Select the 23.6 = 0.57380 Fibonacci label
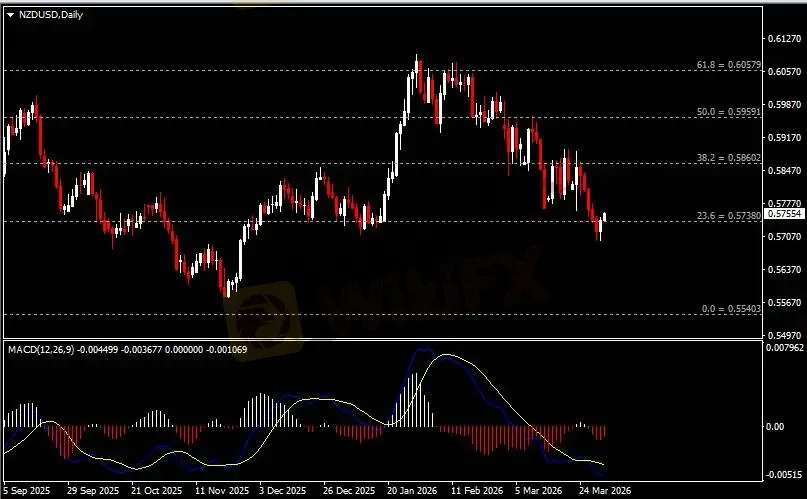This screenshot has width=807, height=499. click(x=728, y=216)
